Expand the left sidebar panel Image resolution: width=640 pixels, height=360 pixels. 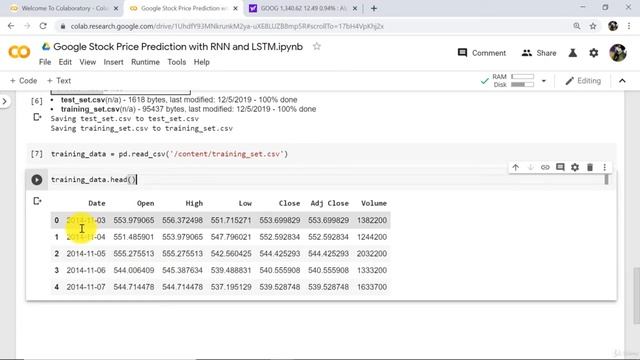coord(4,101)
